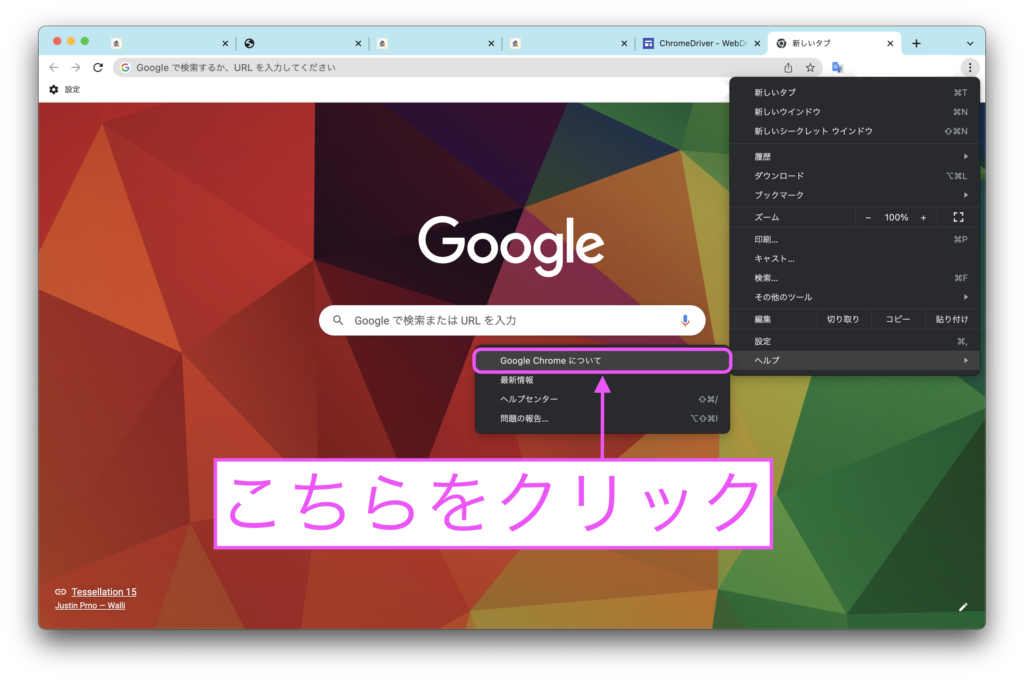This screenshot has height=680, width=1024.
Task: Open 設定 from the Chrome menu
Action: coord(855,342)
